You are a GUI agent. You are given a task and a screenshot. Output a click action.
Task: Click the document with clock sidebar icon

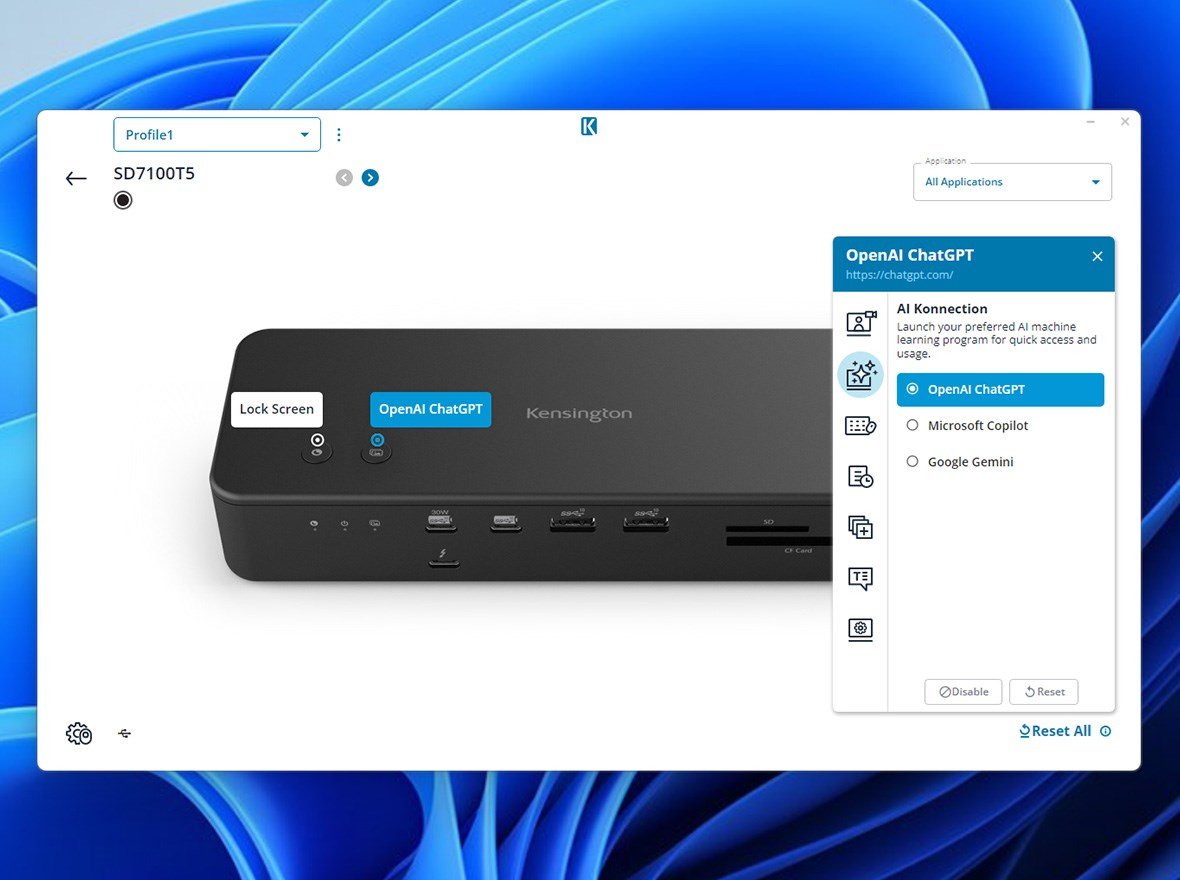[x=860, y=476]
